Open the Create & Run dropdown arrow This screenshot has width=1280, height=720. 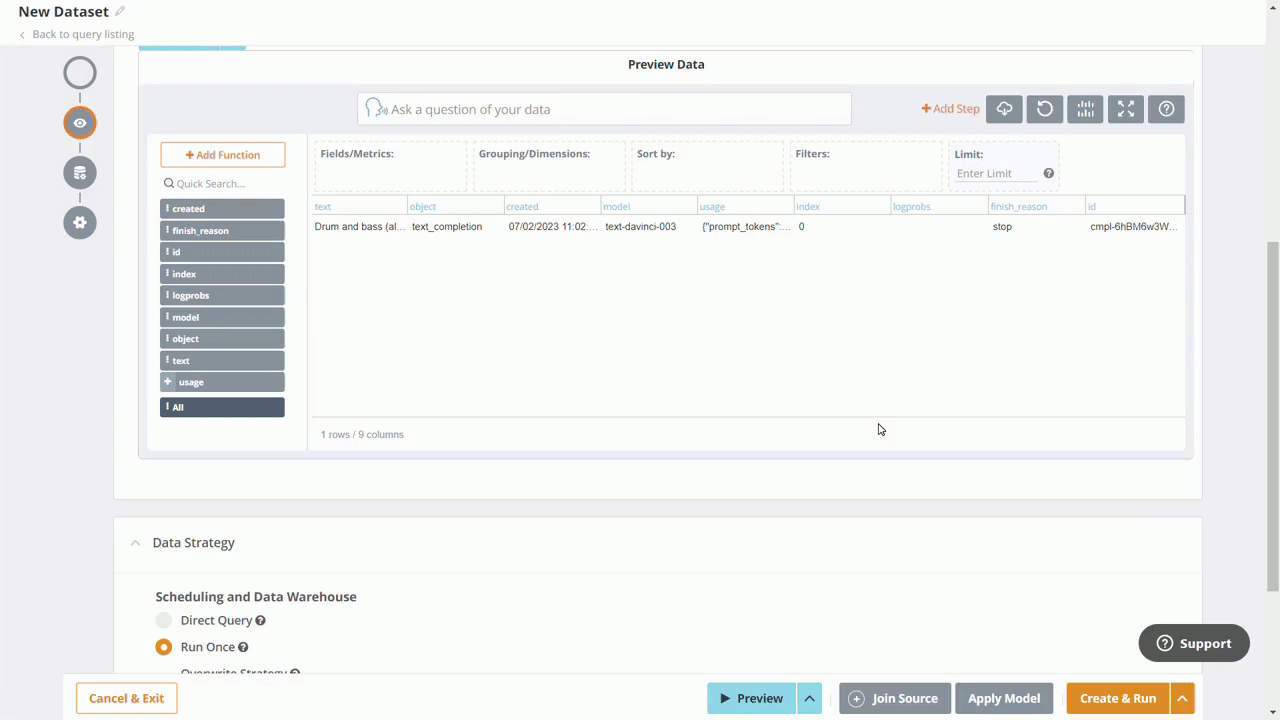coord(1182,698)
